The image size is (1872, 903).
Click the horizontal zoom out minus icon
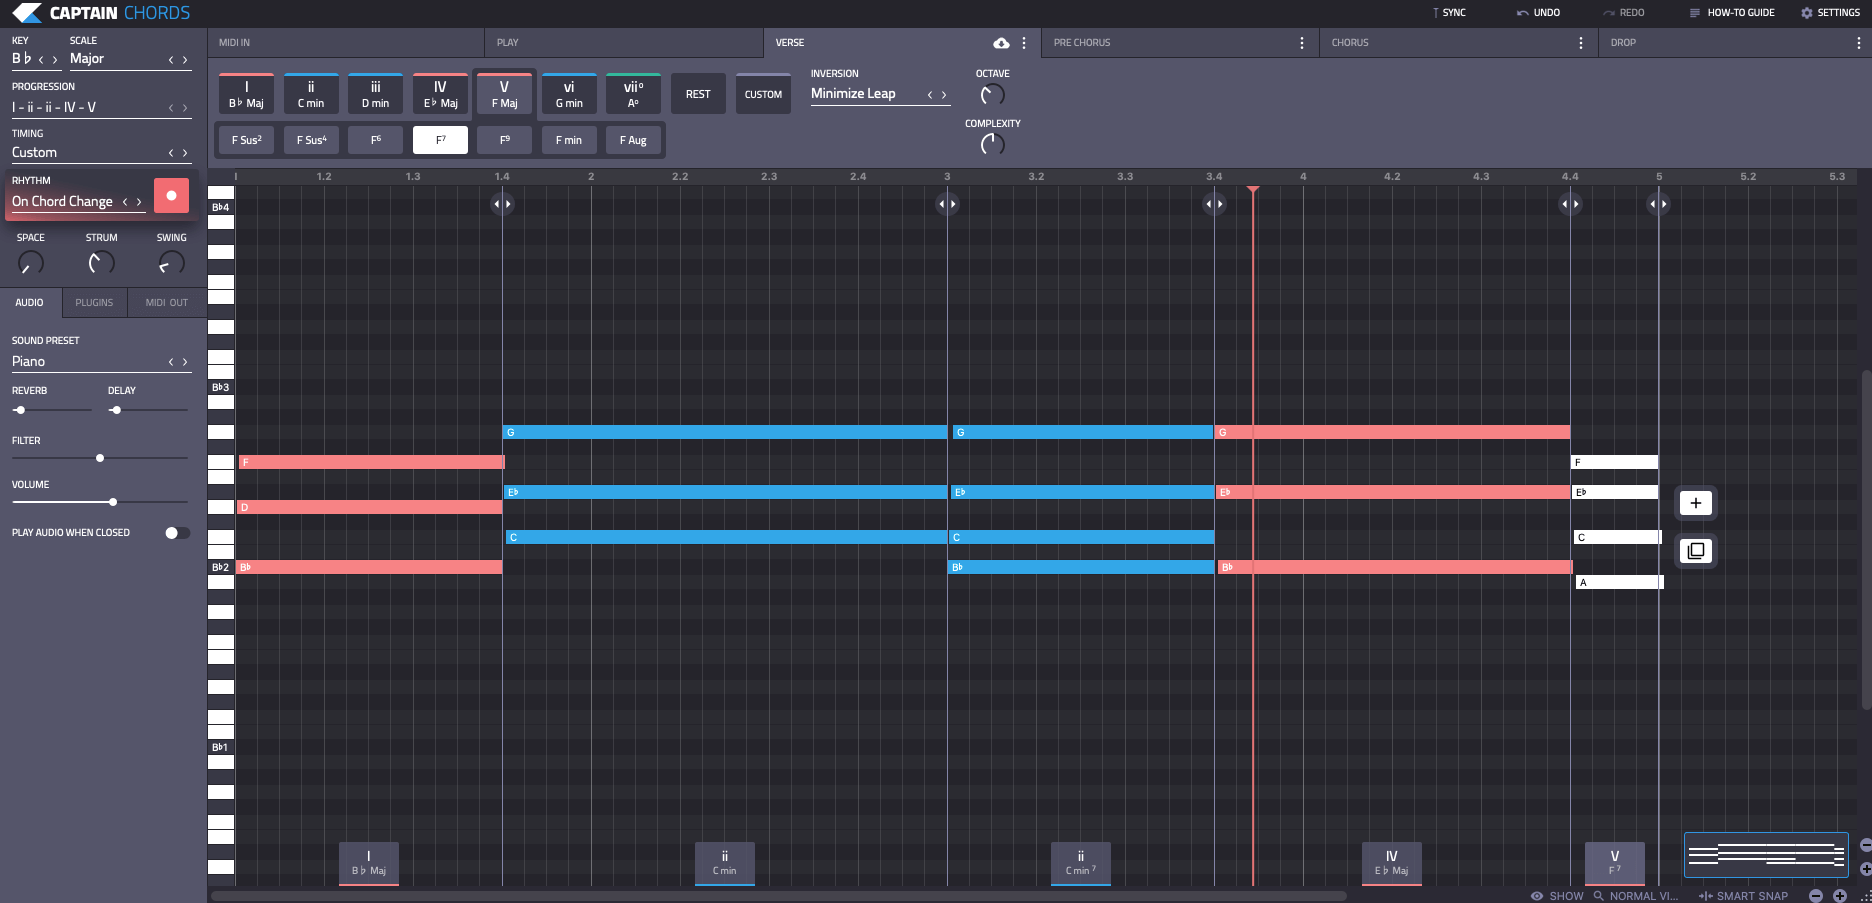[x=1816, y=896]
